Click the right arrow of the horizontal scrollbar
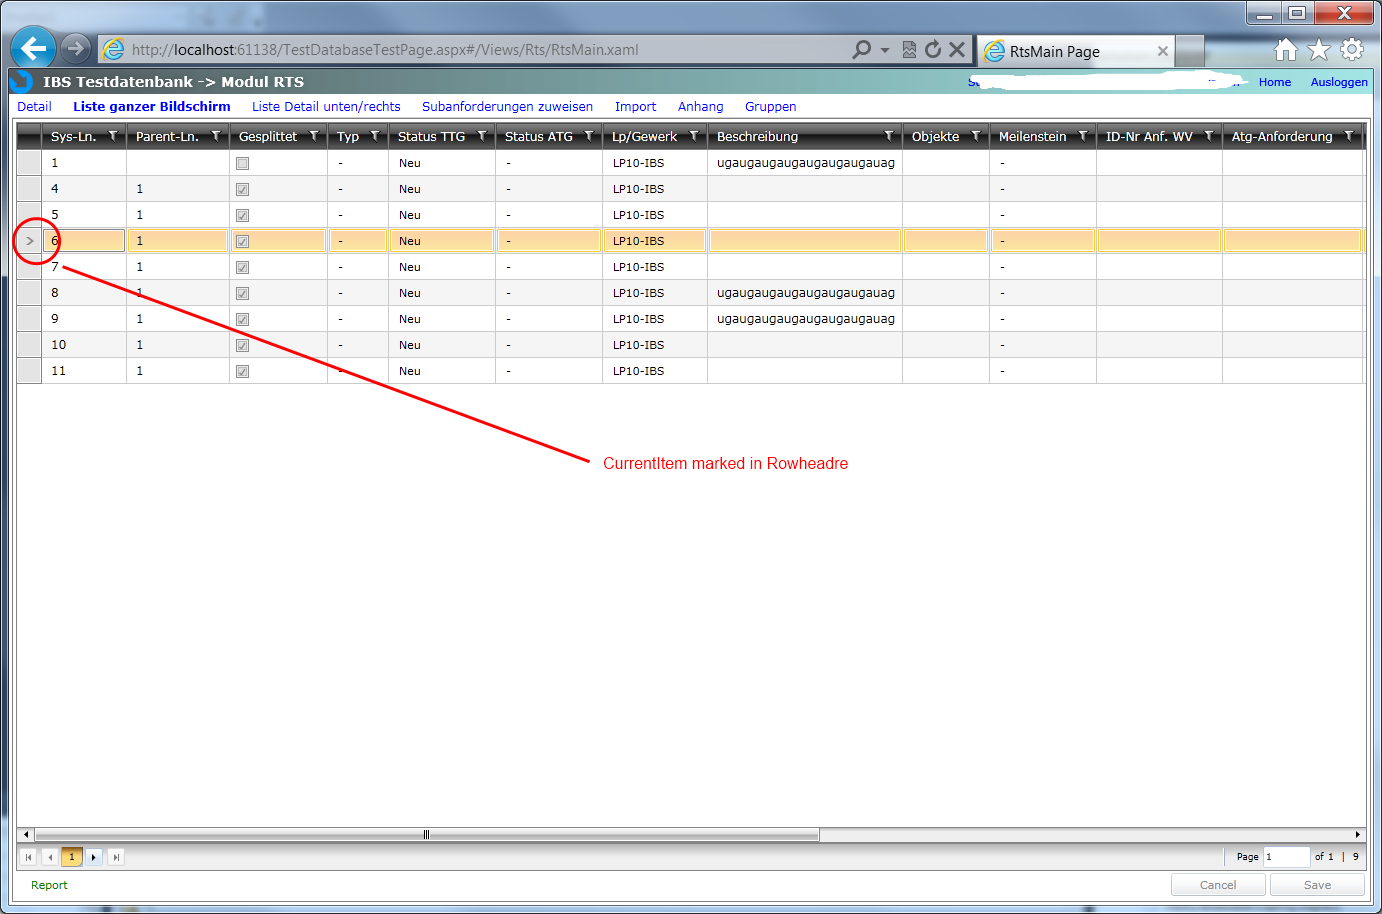 click(1357, 834)
